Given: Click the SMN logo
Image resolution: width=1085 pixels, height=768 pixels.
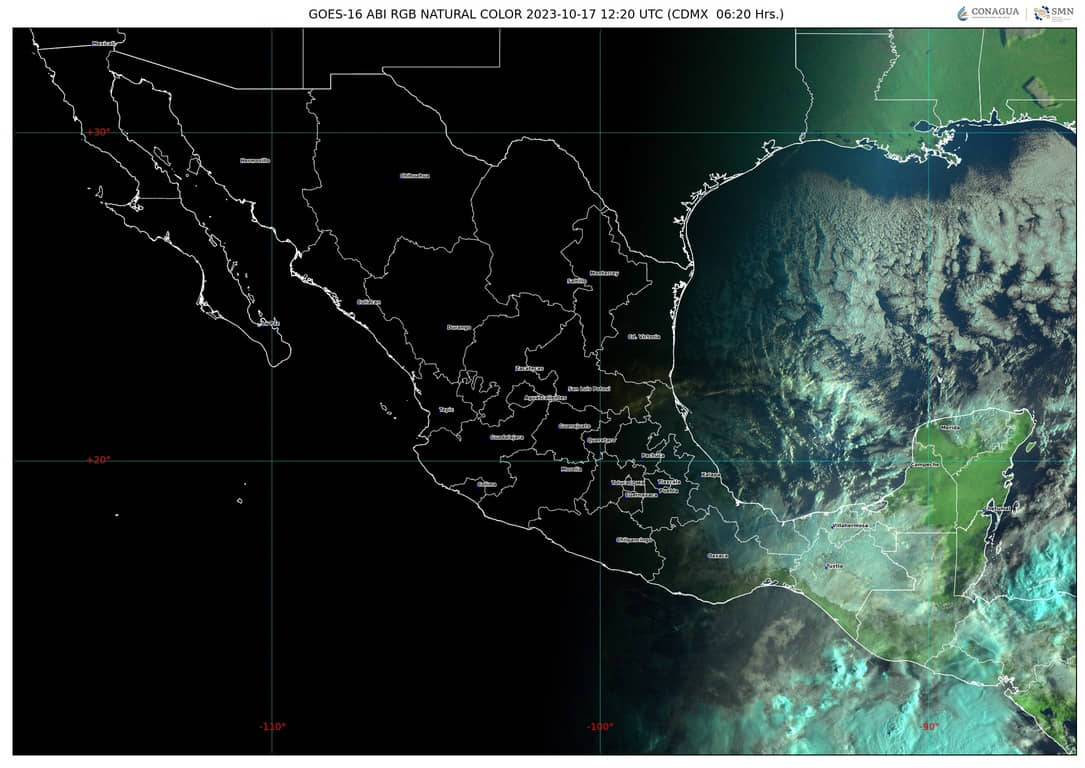Looking at the screenshot, I should click(x=1054, y=12).
